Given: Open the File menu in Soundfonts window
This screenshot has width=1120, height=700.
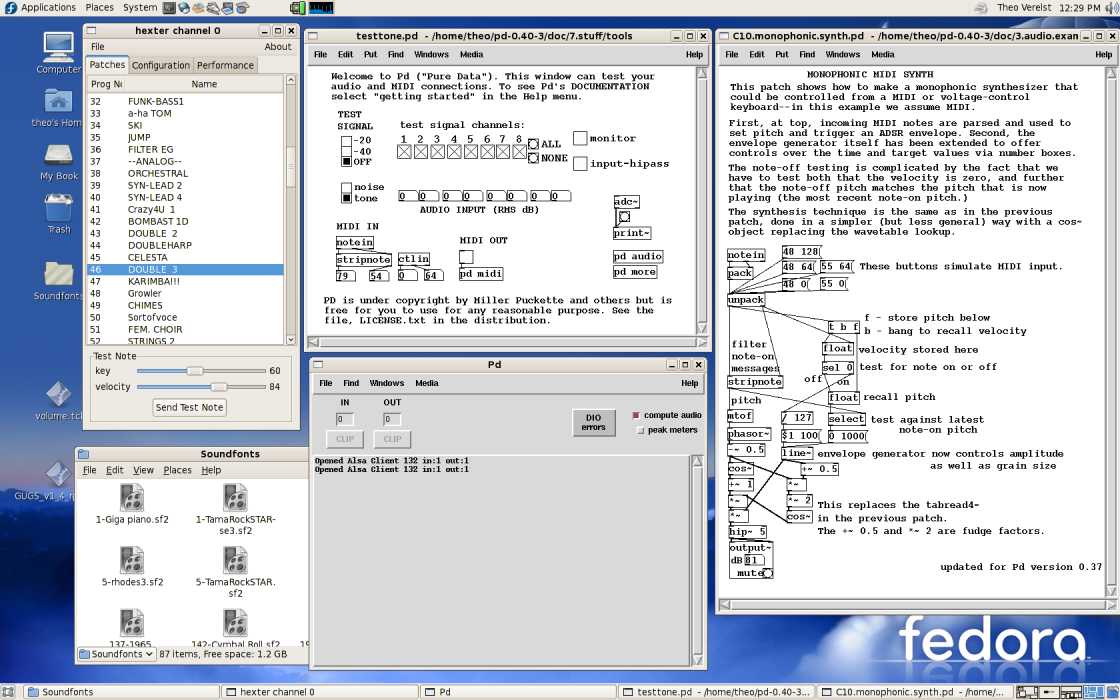Looking at the screenshot, I should point(89,470).
